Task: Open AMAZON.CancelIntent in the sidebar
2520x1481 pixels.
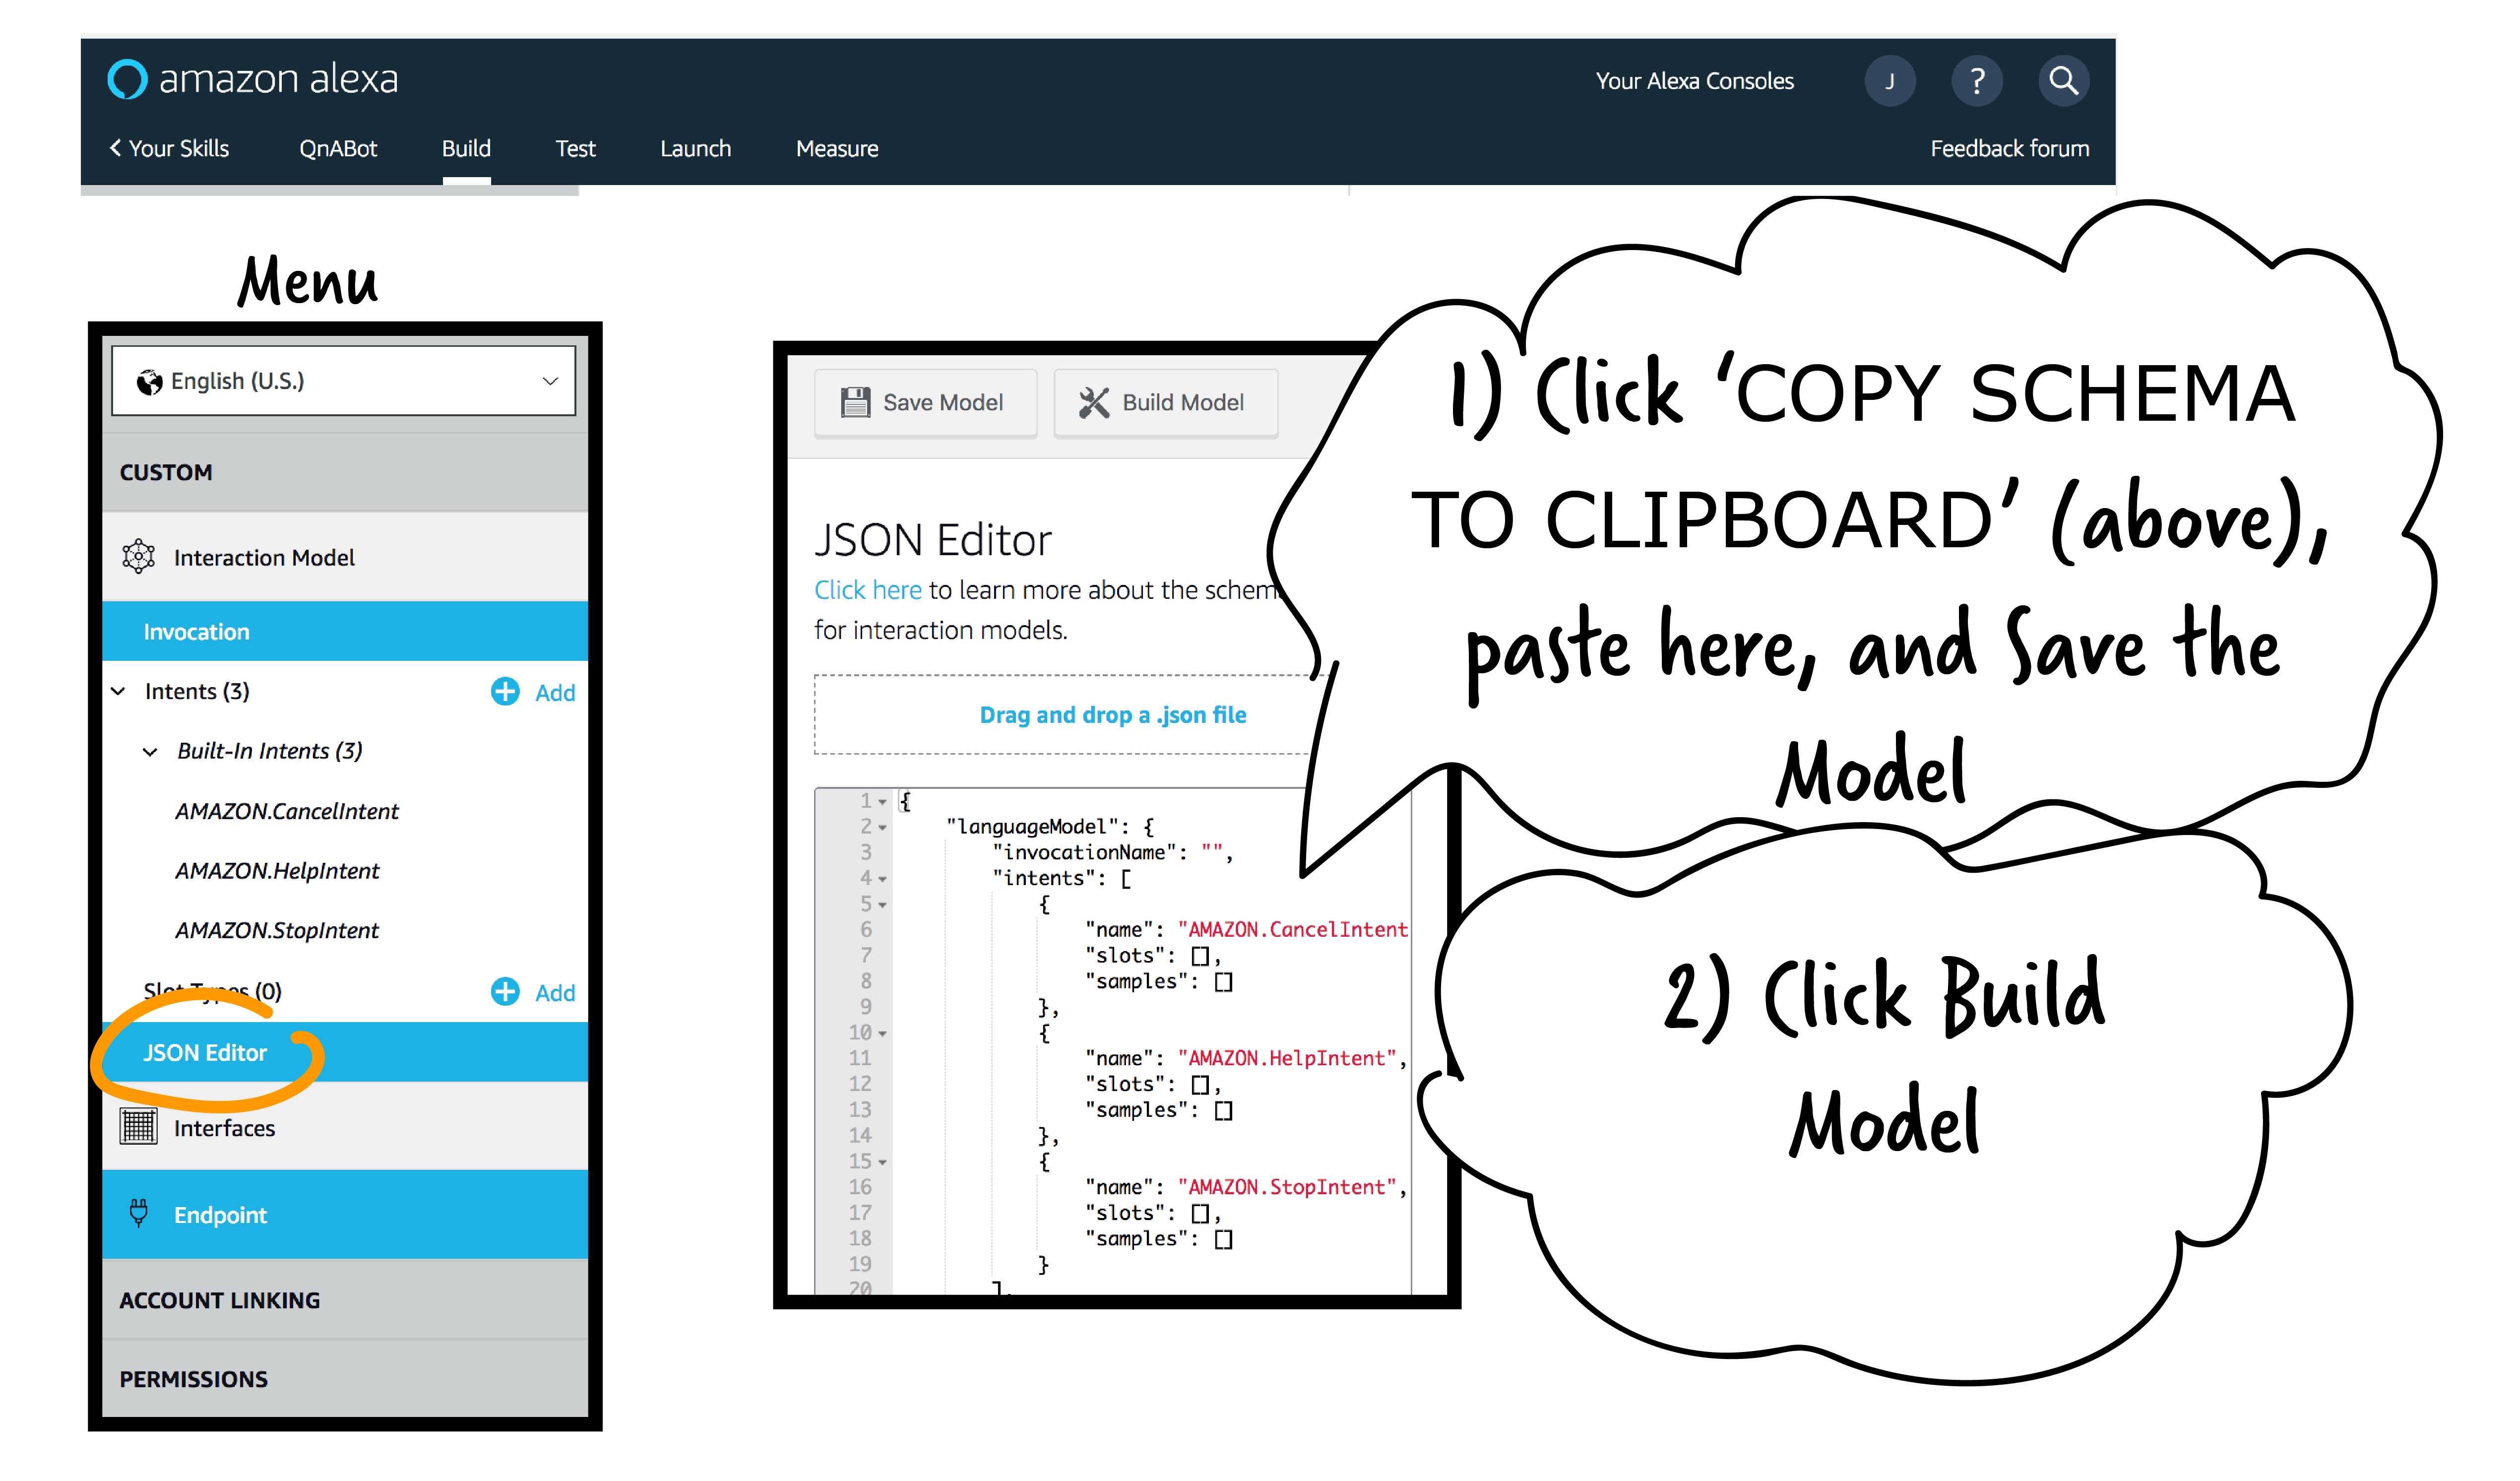Action: [287, 811]
